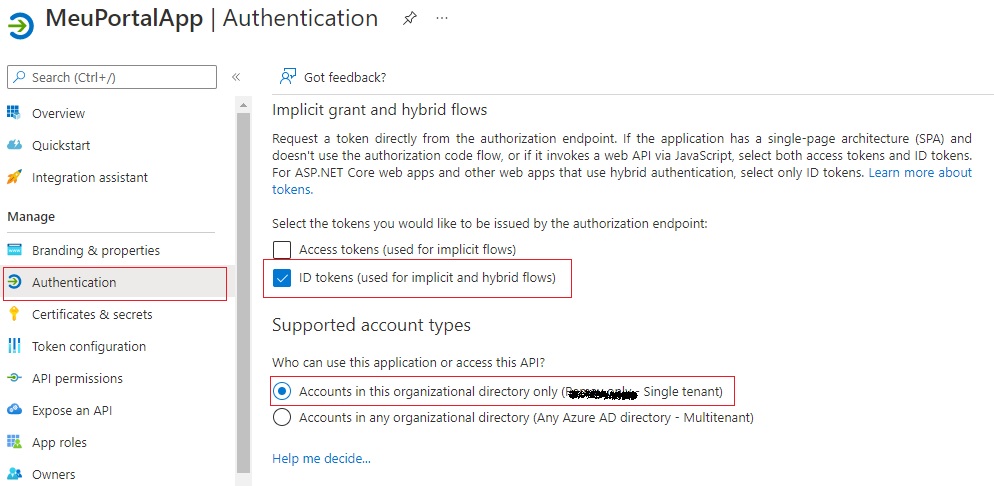
Task: Uncheck the ID tokens checkbox
Action: click(x=282, y=277)
